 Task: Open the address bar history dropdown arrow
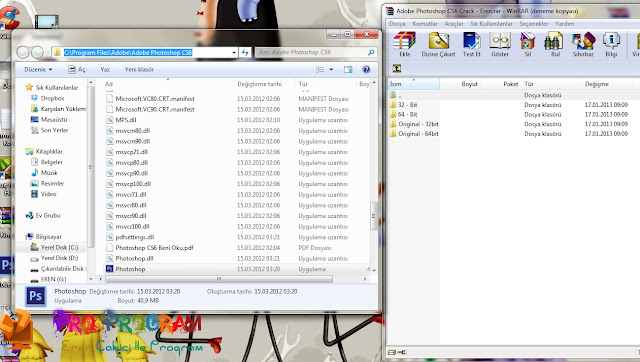tap(234, 52)
